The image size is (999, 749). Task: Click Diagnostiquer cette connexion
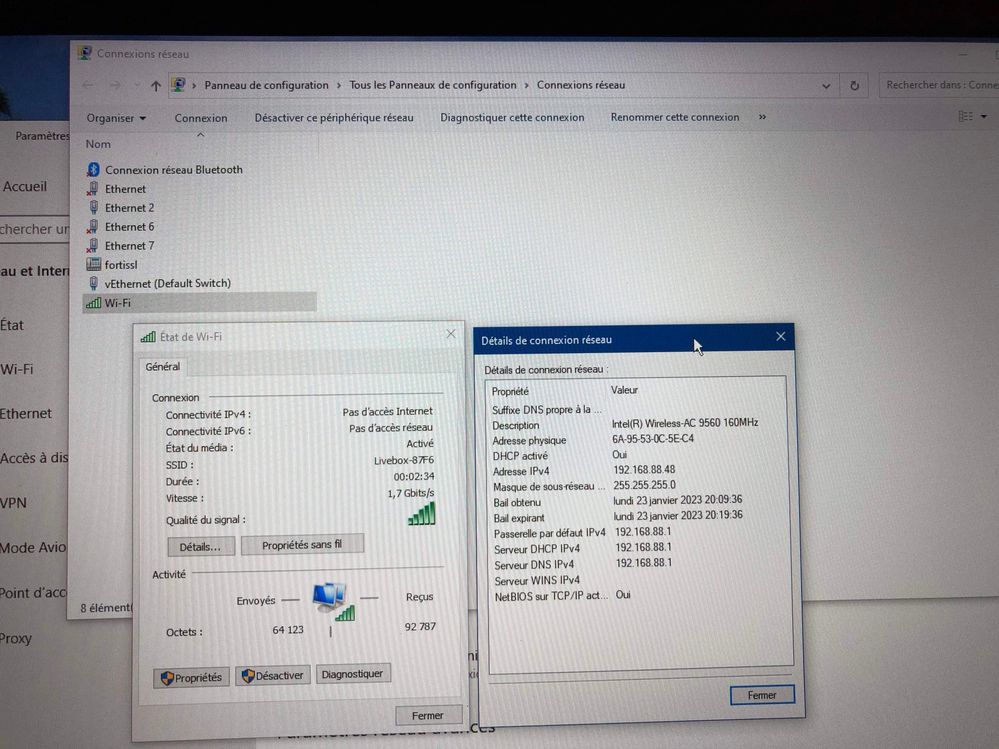[512, 117]
